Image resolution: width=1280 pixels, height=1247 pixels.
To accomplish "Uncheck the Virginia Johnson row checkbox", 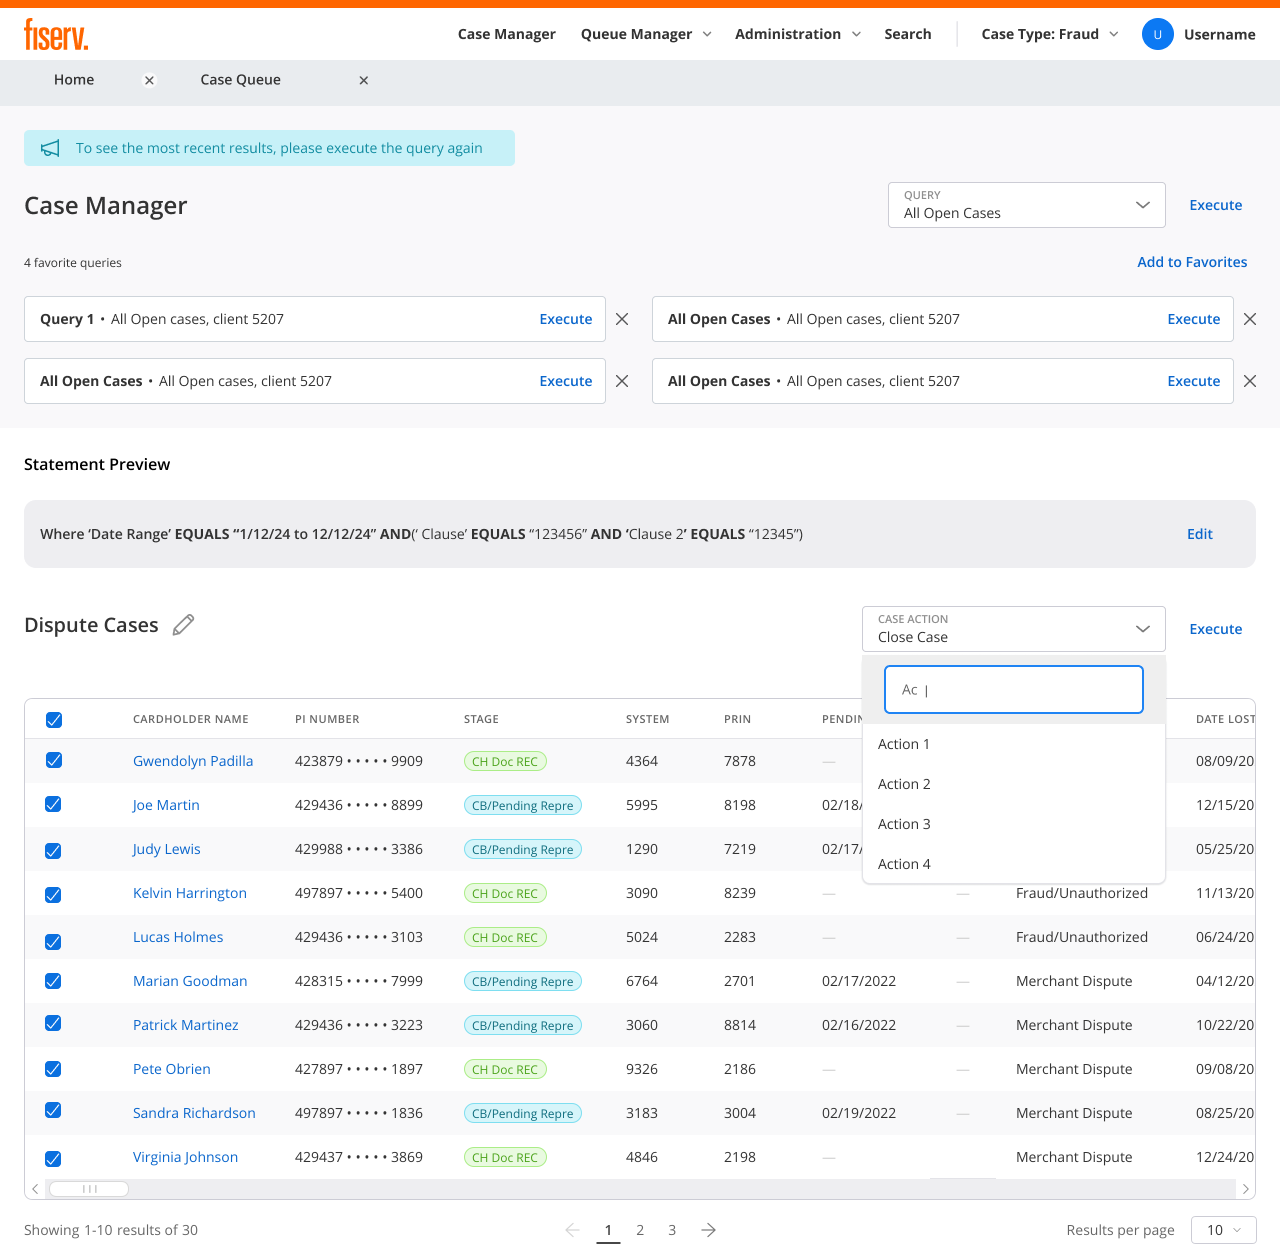I will click(54, 1159).
